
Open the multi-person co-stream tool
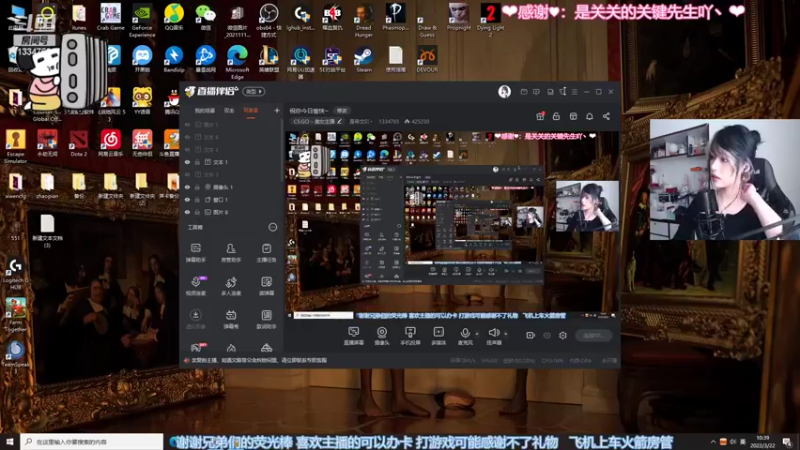231,286
